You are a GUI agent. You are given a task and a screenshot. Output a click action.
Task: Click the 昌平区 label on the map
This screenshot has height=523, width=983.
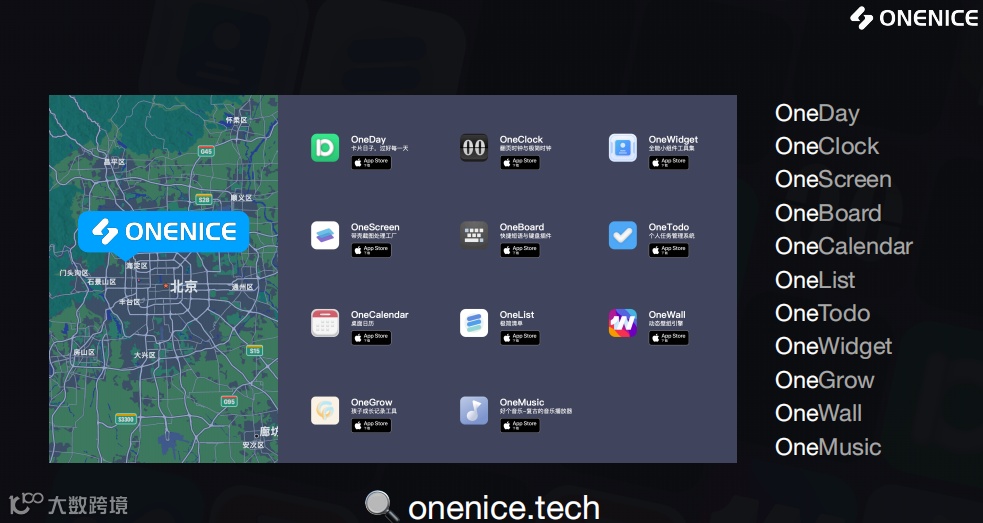pos(114,162)
